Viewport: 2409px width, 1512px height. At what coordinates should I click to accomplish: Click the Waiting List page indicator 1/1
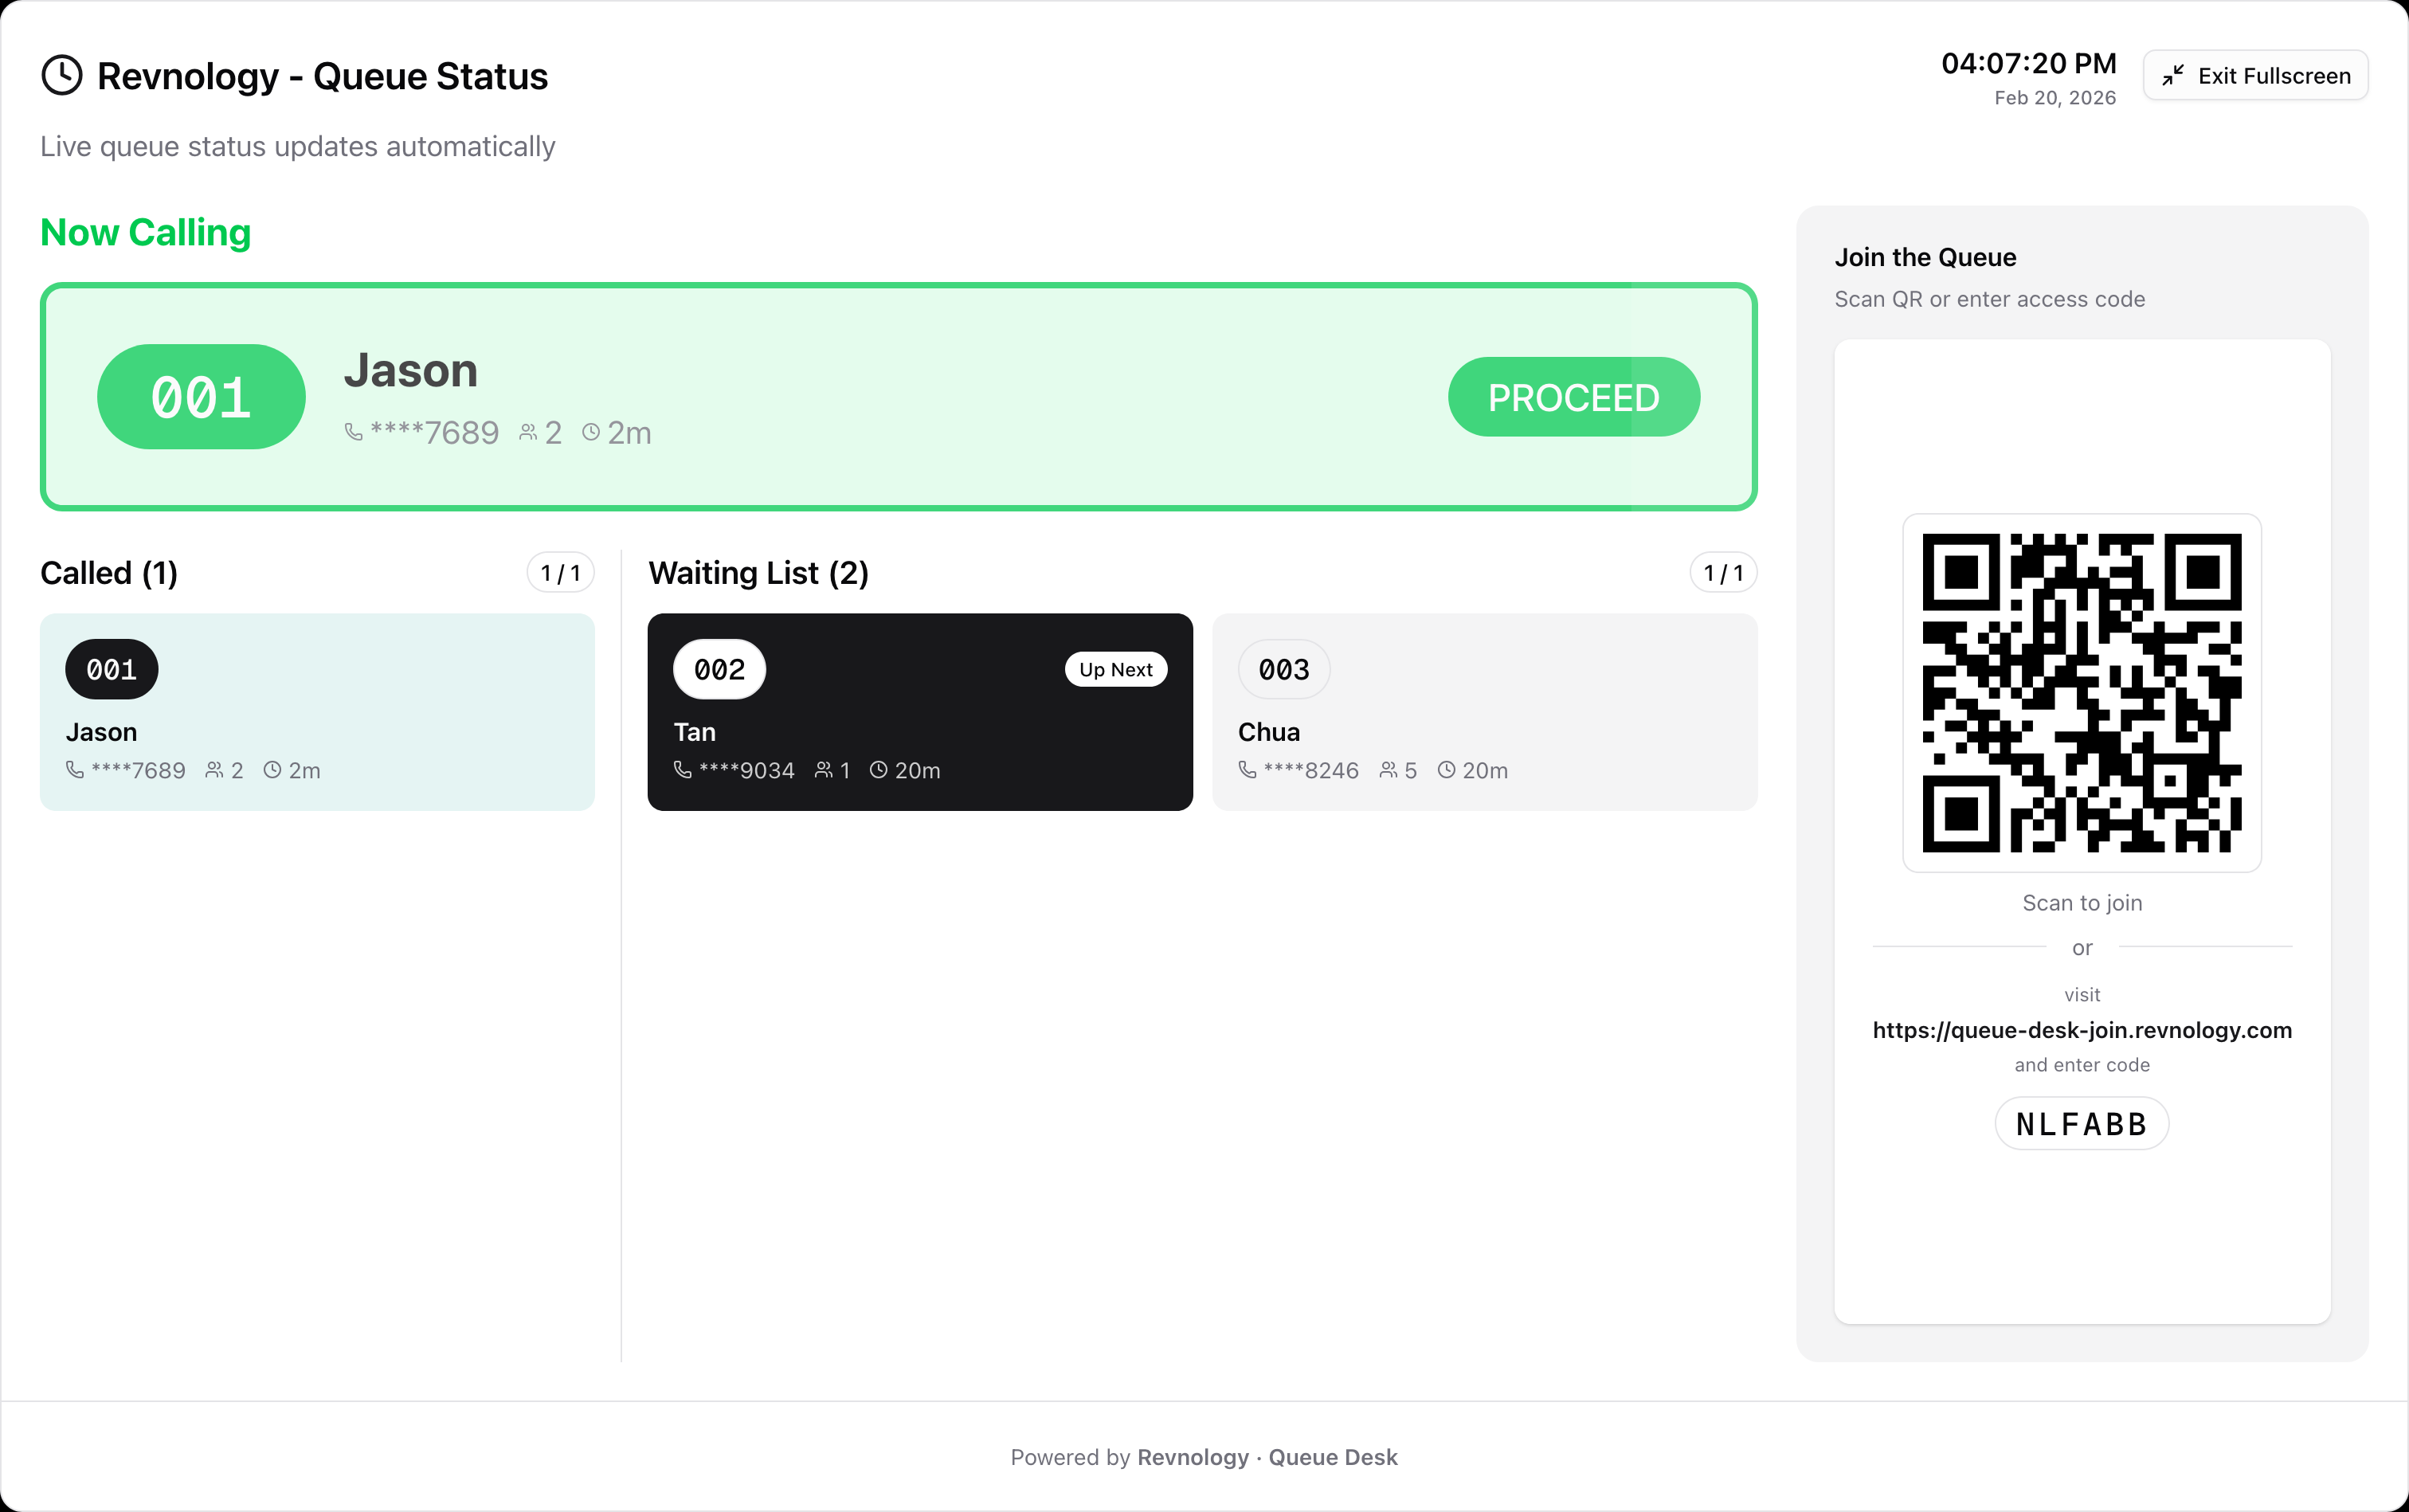pos(1723,573)
